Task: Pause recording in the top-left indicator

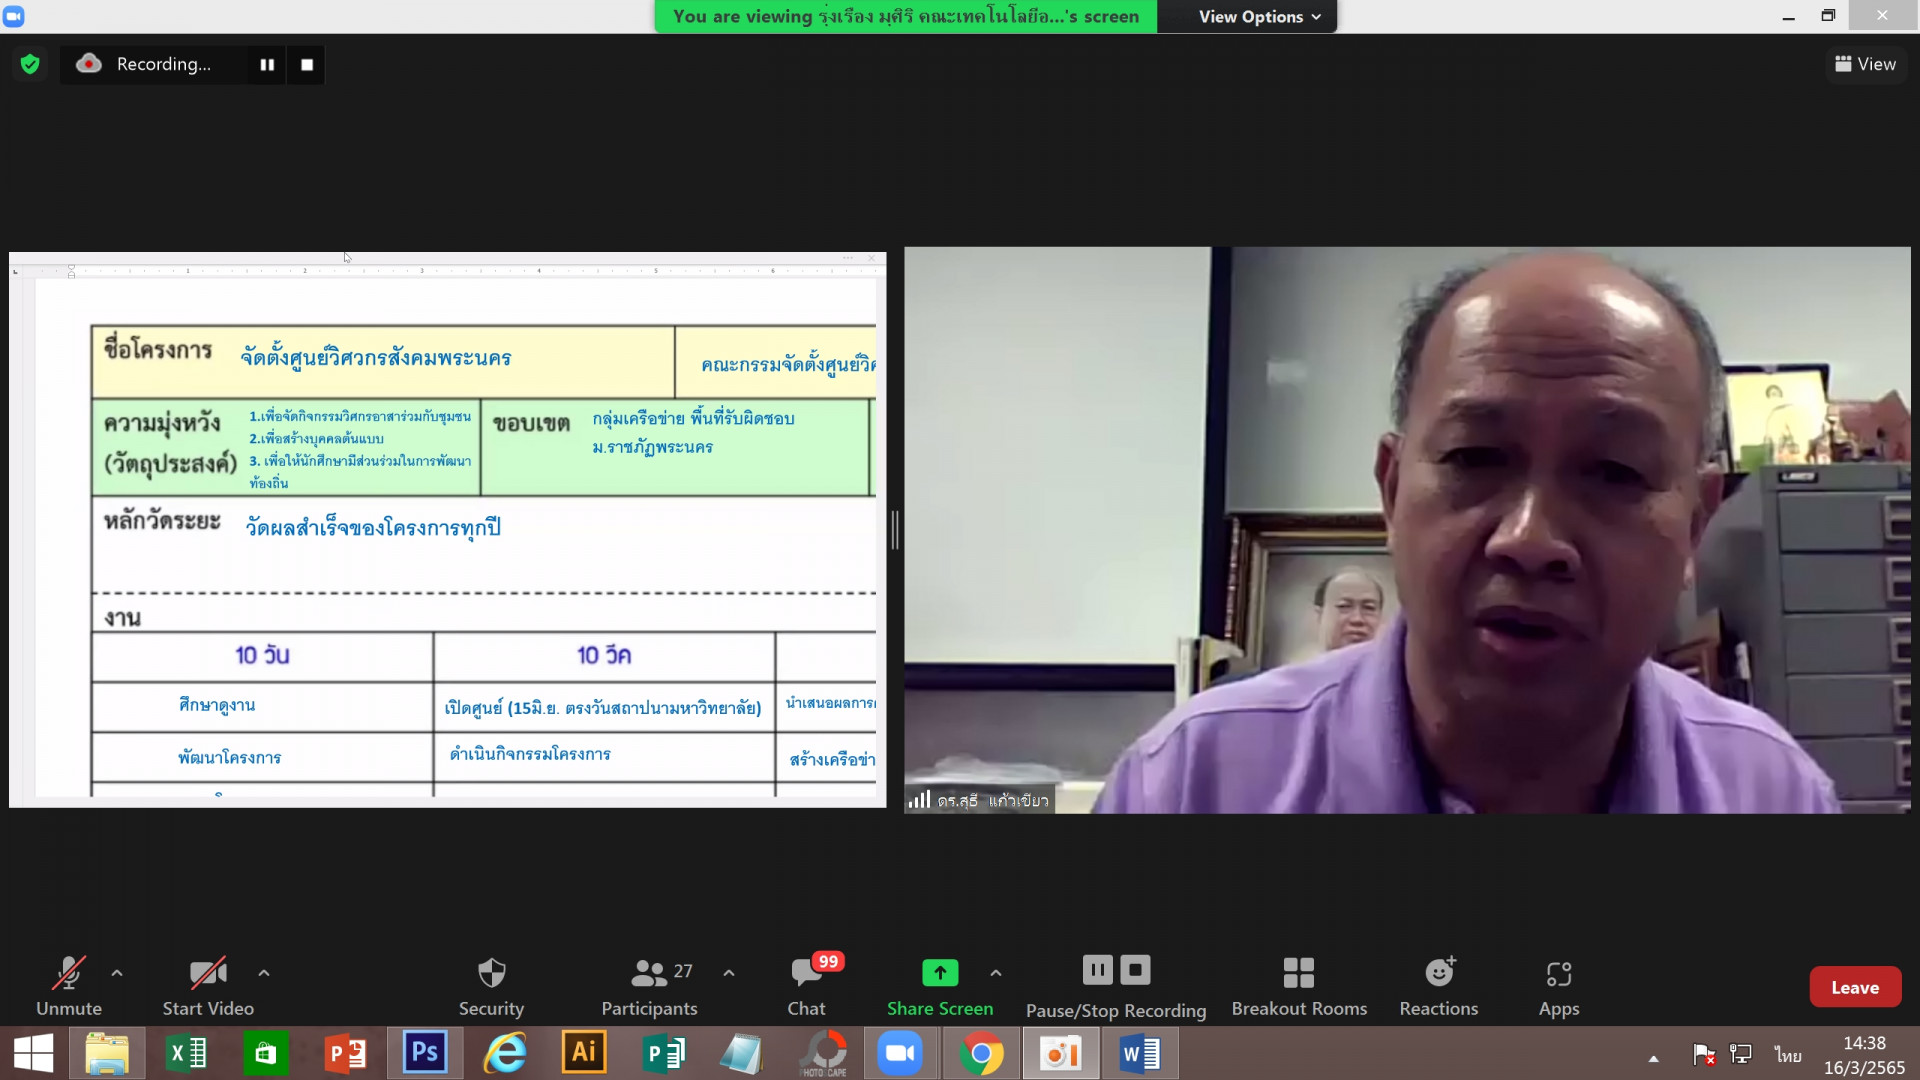Action: (x=267, y=64)
